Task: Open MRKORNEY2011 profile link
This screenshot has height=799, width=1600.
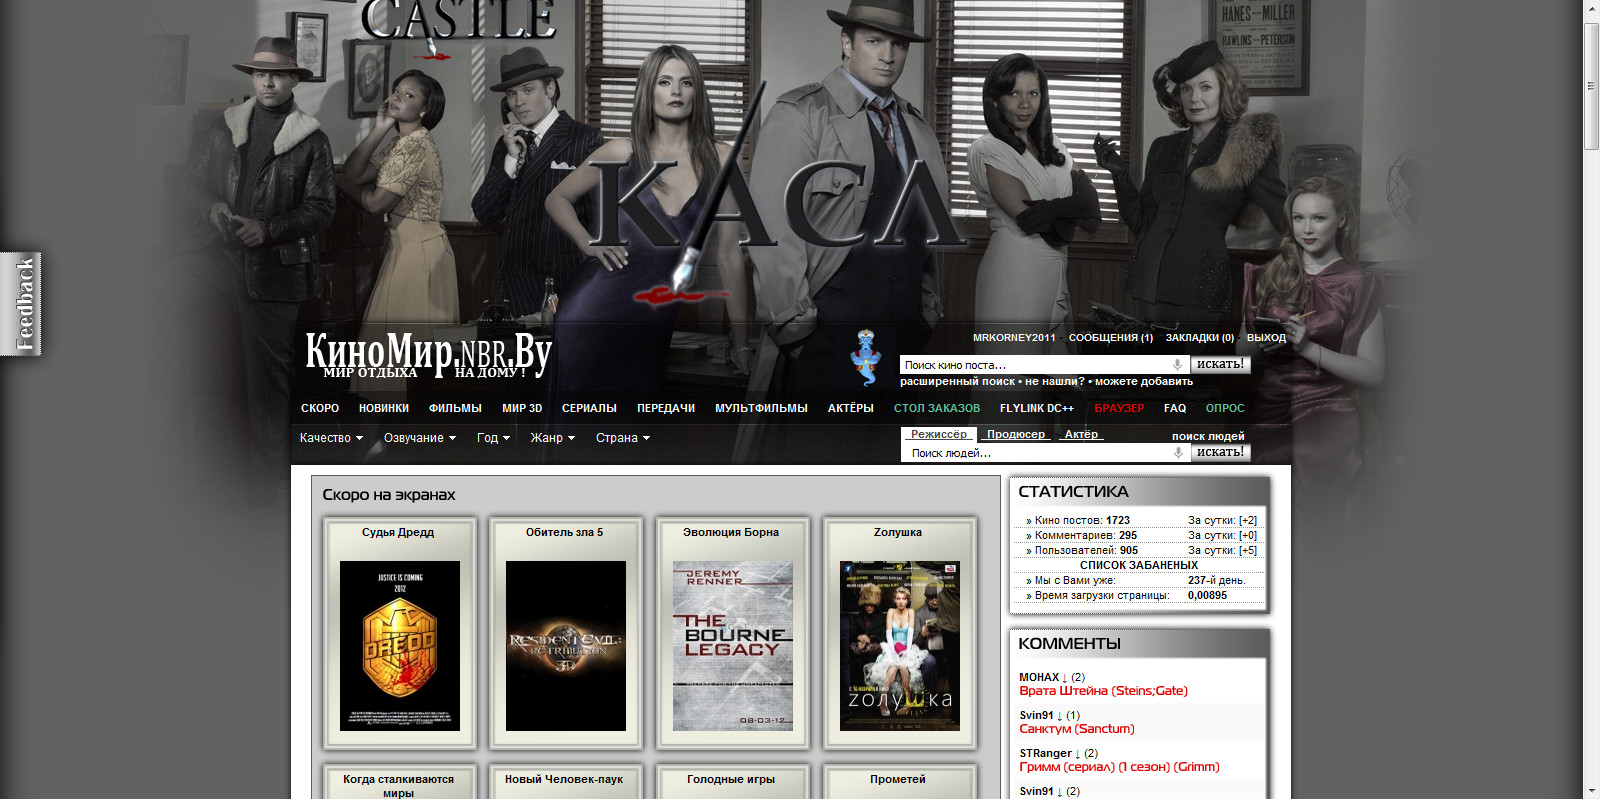Action: point(1014,338)
